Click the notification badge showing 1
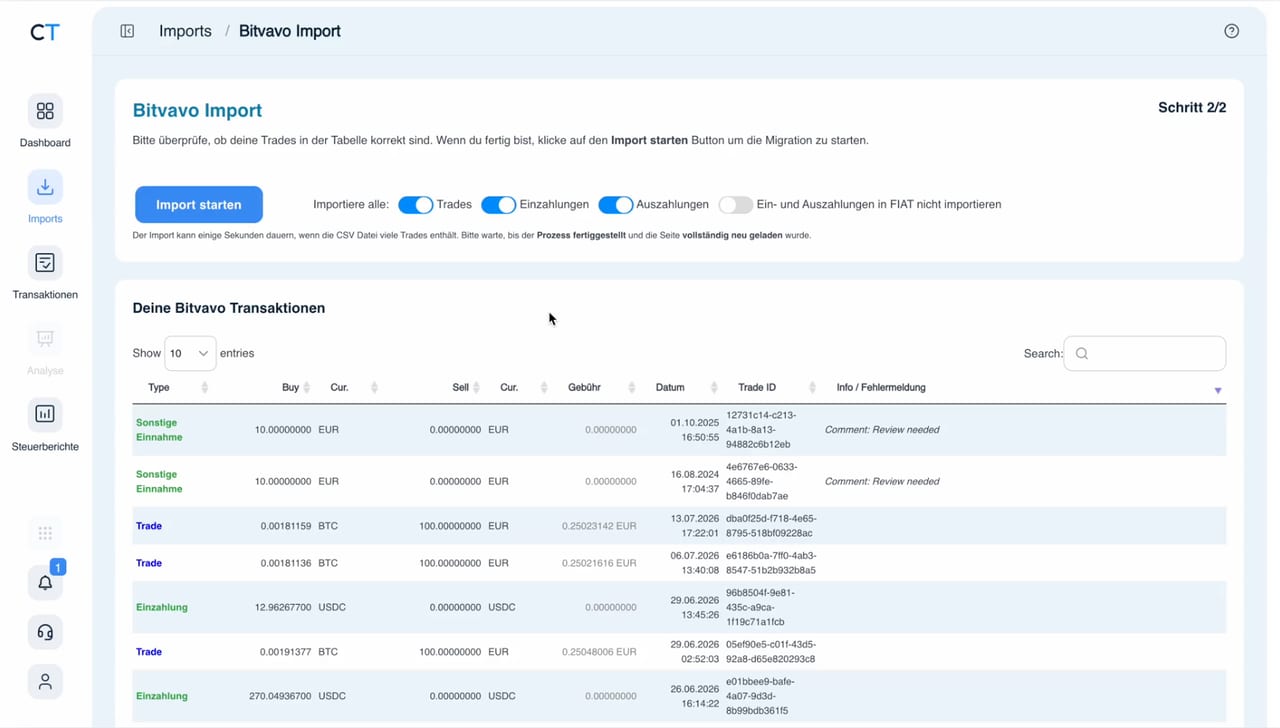Image resolution: width=1280 pixels, height=728 pixels. 58,567
